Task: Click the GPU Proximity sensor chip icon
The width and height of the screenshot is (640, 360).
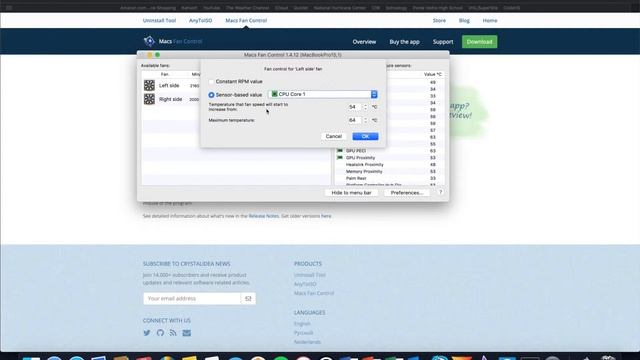Action: coord(340,158)
